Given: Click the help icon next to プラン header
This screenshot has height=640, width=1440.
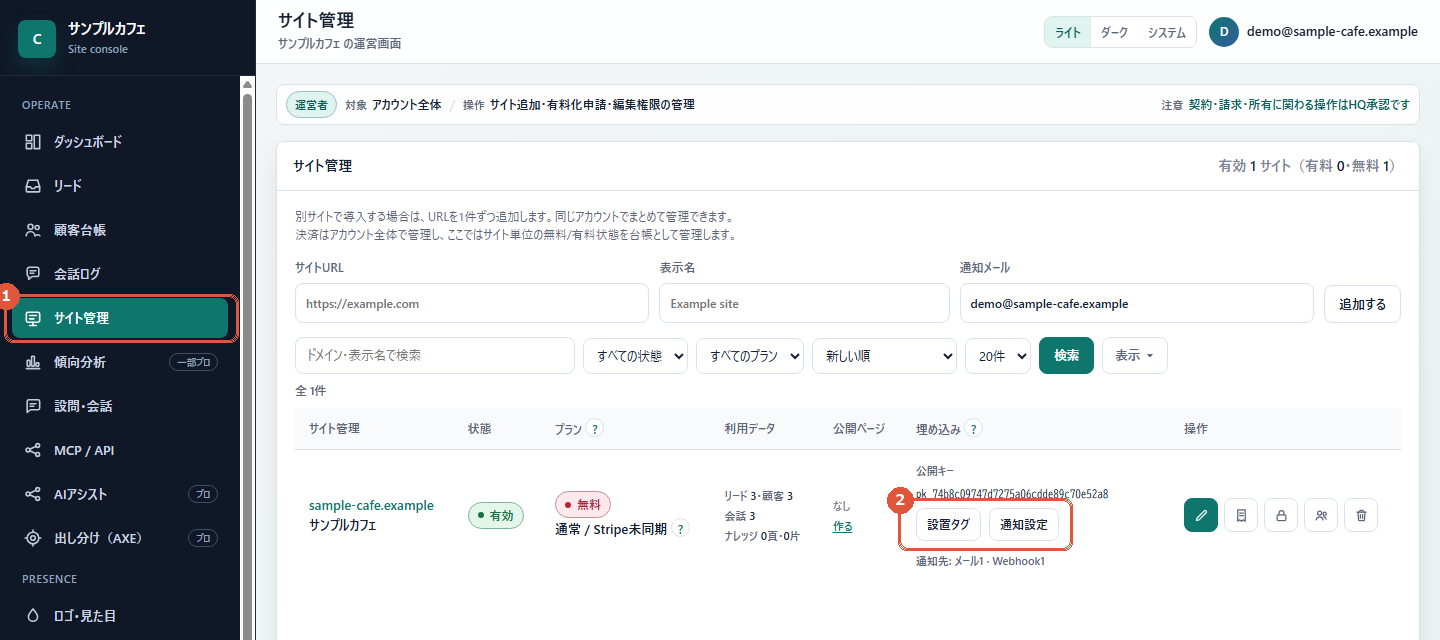Looking at the screenshot, I should point(595,428).
